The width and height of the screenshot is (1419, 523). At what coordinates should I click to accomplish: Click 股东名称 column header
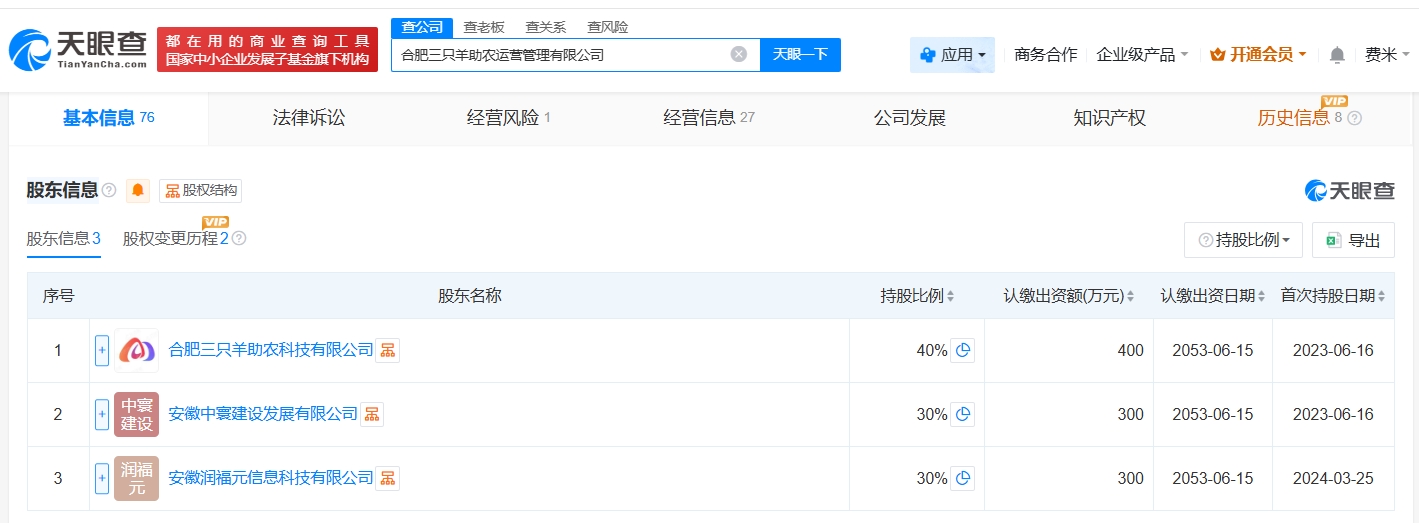pos(469,296)
